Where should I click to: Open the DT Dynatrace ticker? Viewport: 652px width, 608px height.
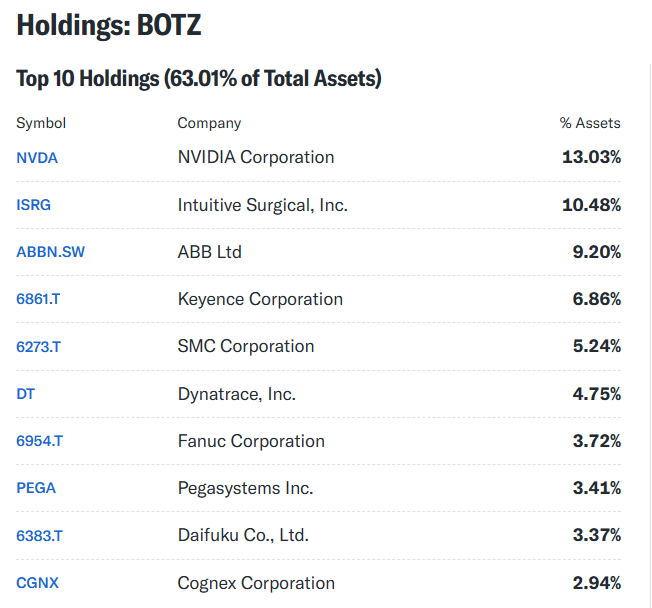pos(25,394)
